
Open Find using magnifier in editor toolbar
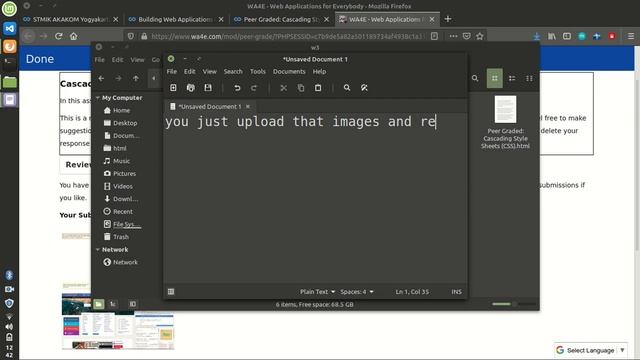347,88
